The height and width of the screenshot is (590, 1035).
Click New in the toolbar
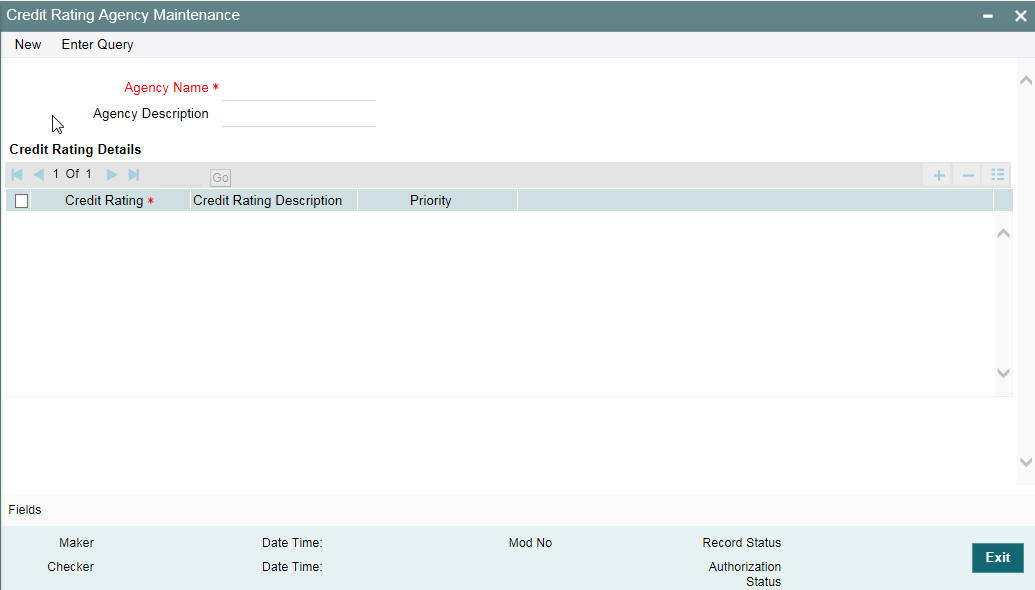[x=28, y=45]
